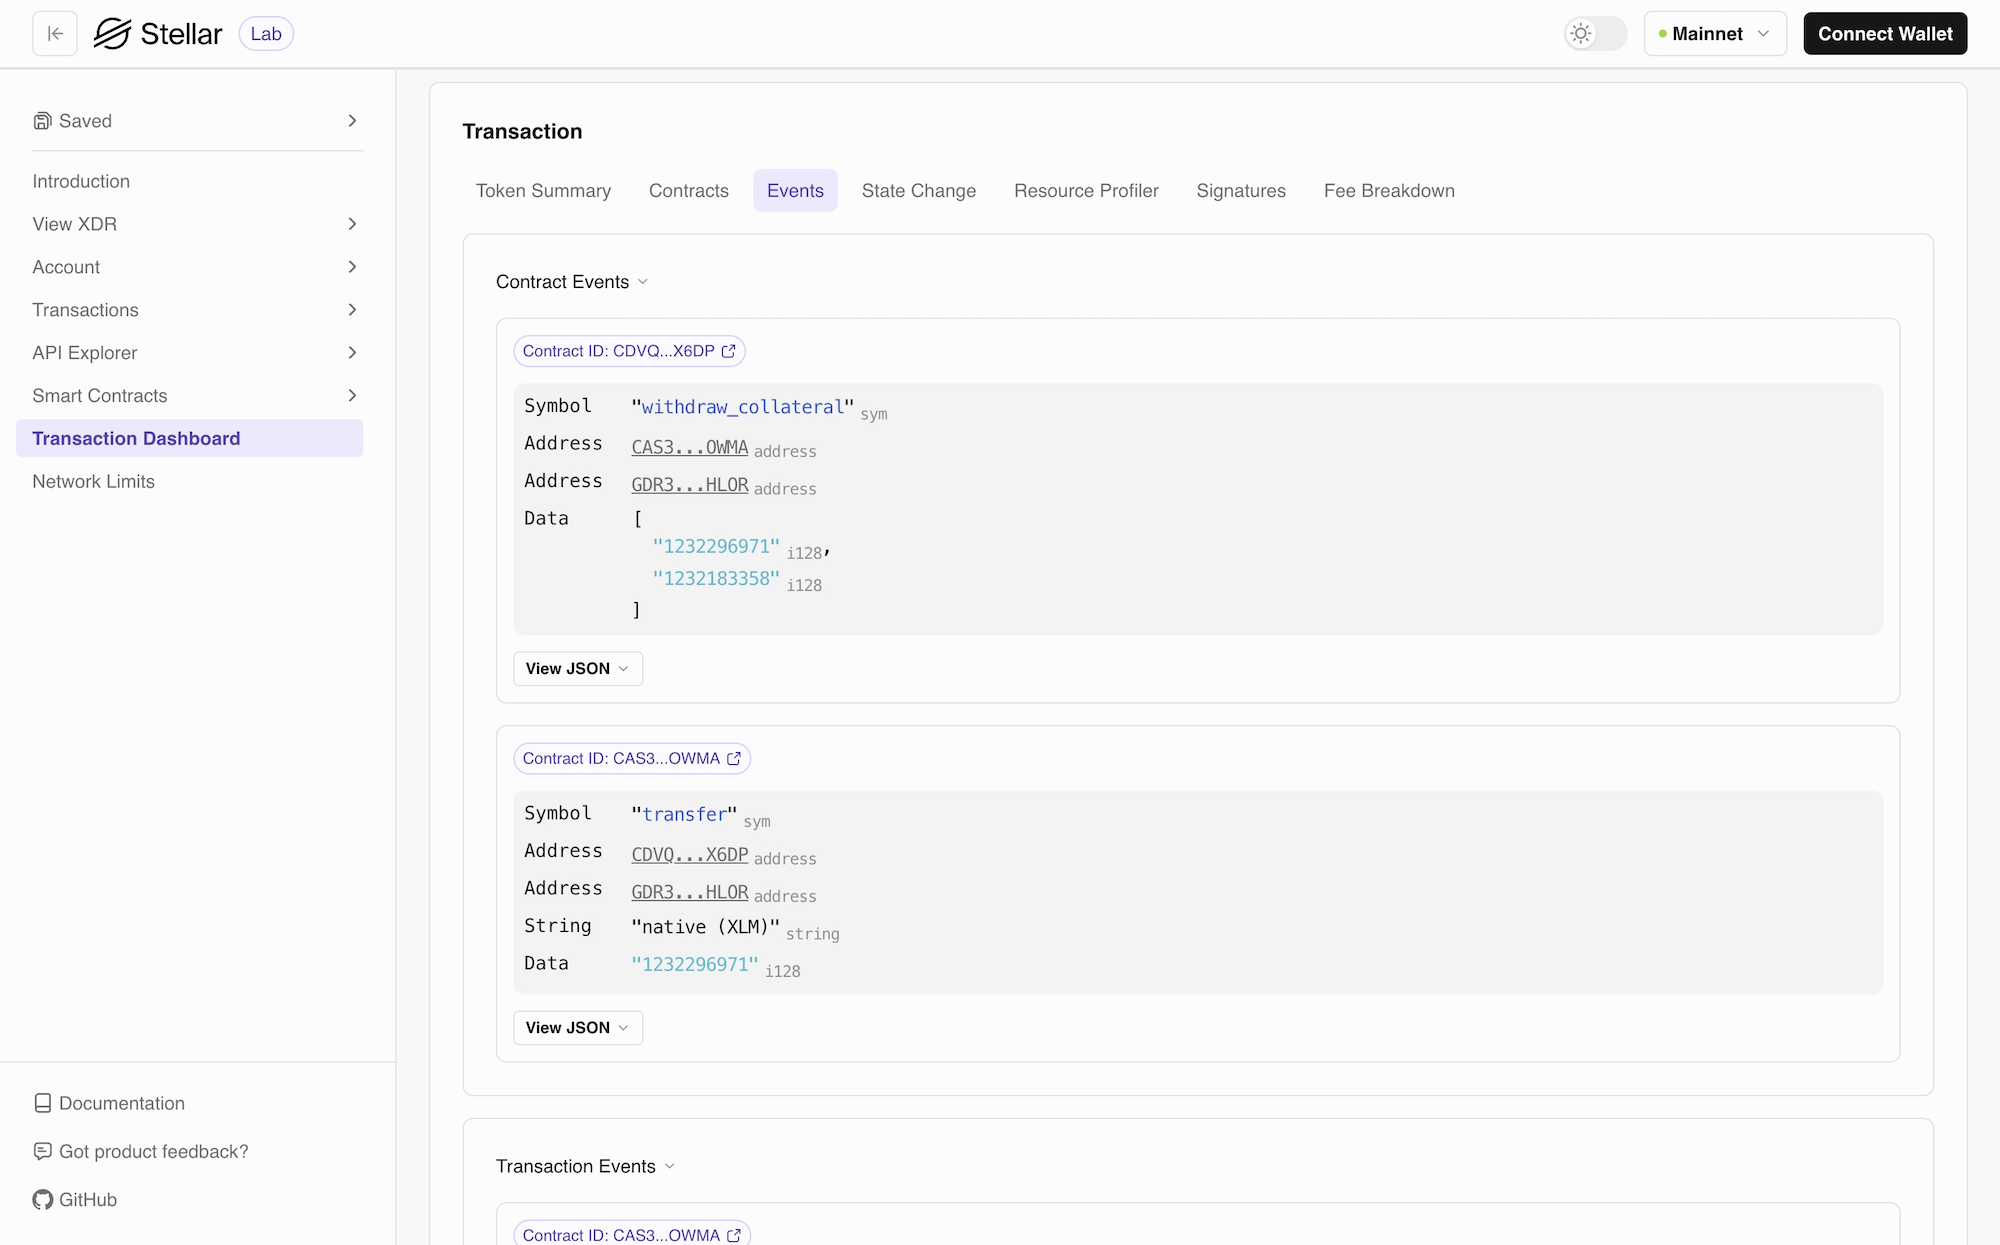Open external link for Contract ID CDVQ...X6DP

point(728,351)
